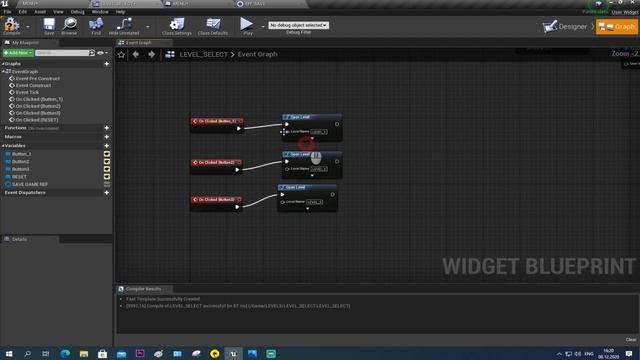Expand the third Open Level node's advanced arrow
Screen dimensions: 640x360
307,209
